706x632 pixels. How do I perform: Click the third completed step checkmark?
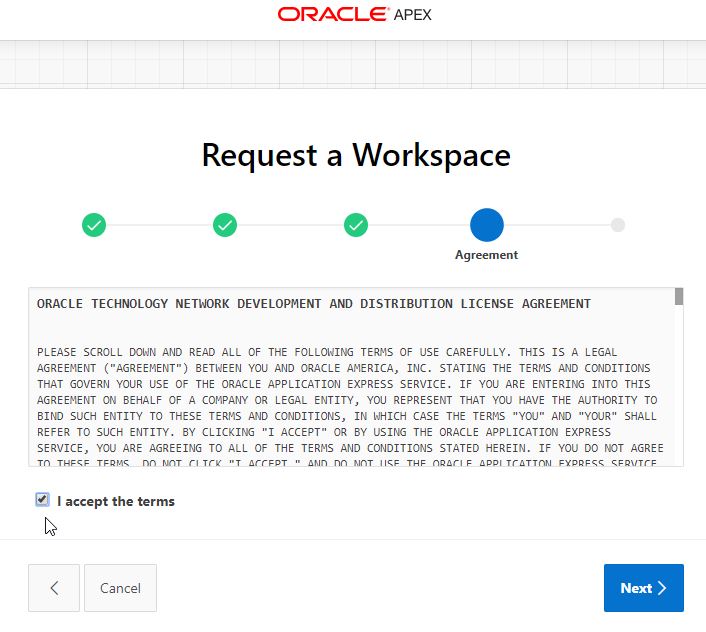pos(356,225)
